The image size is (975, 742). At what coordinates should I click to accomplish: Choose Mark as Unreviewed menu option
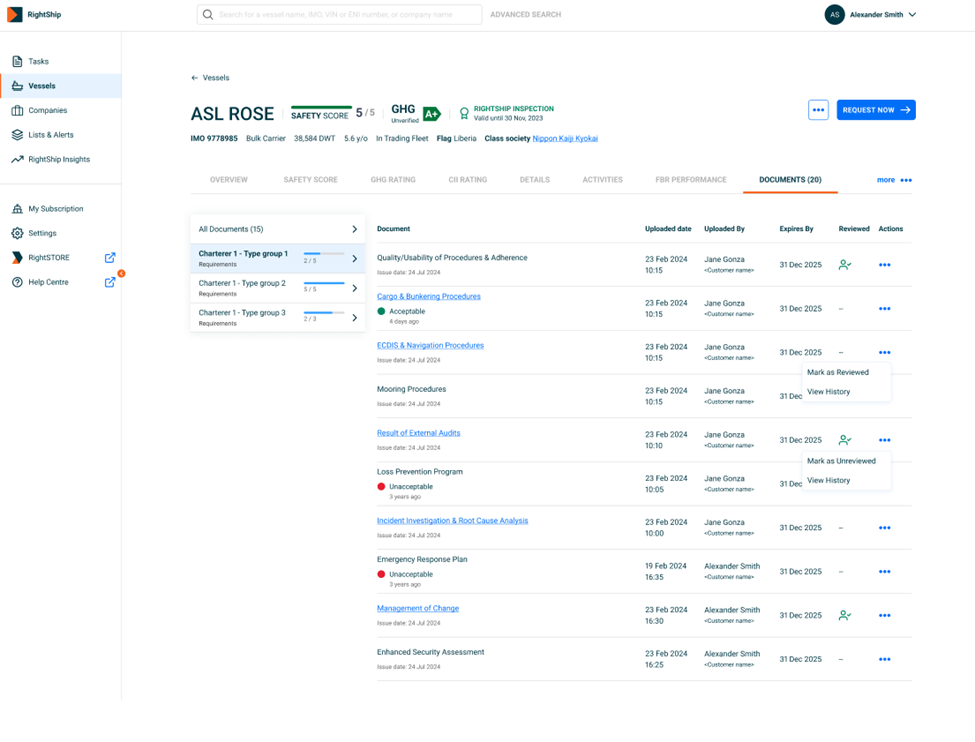(841, 461)
